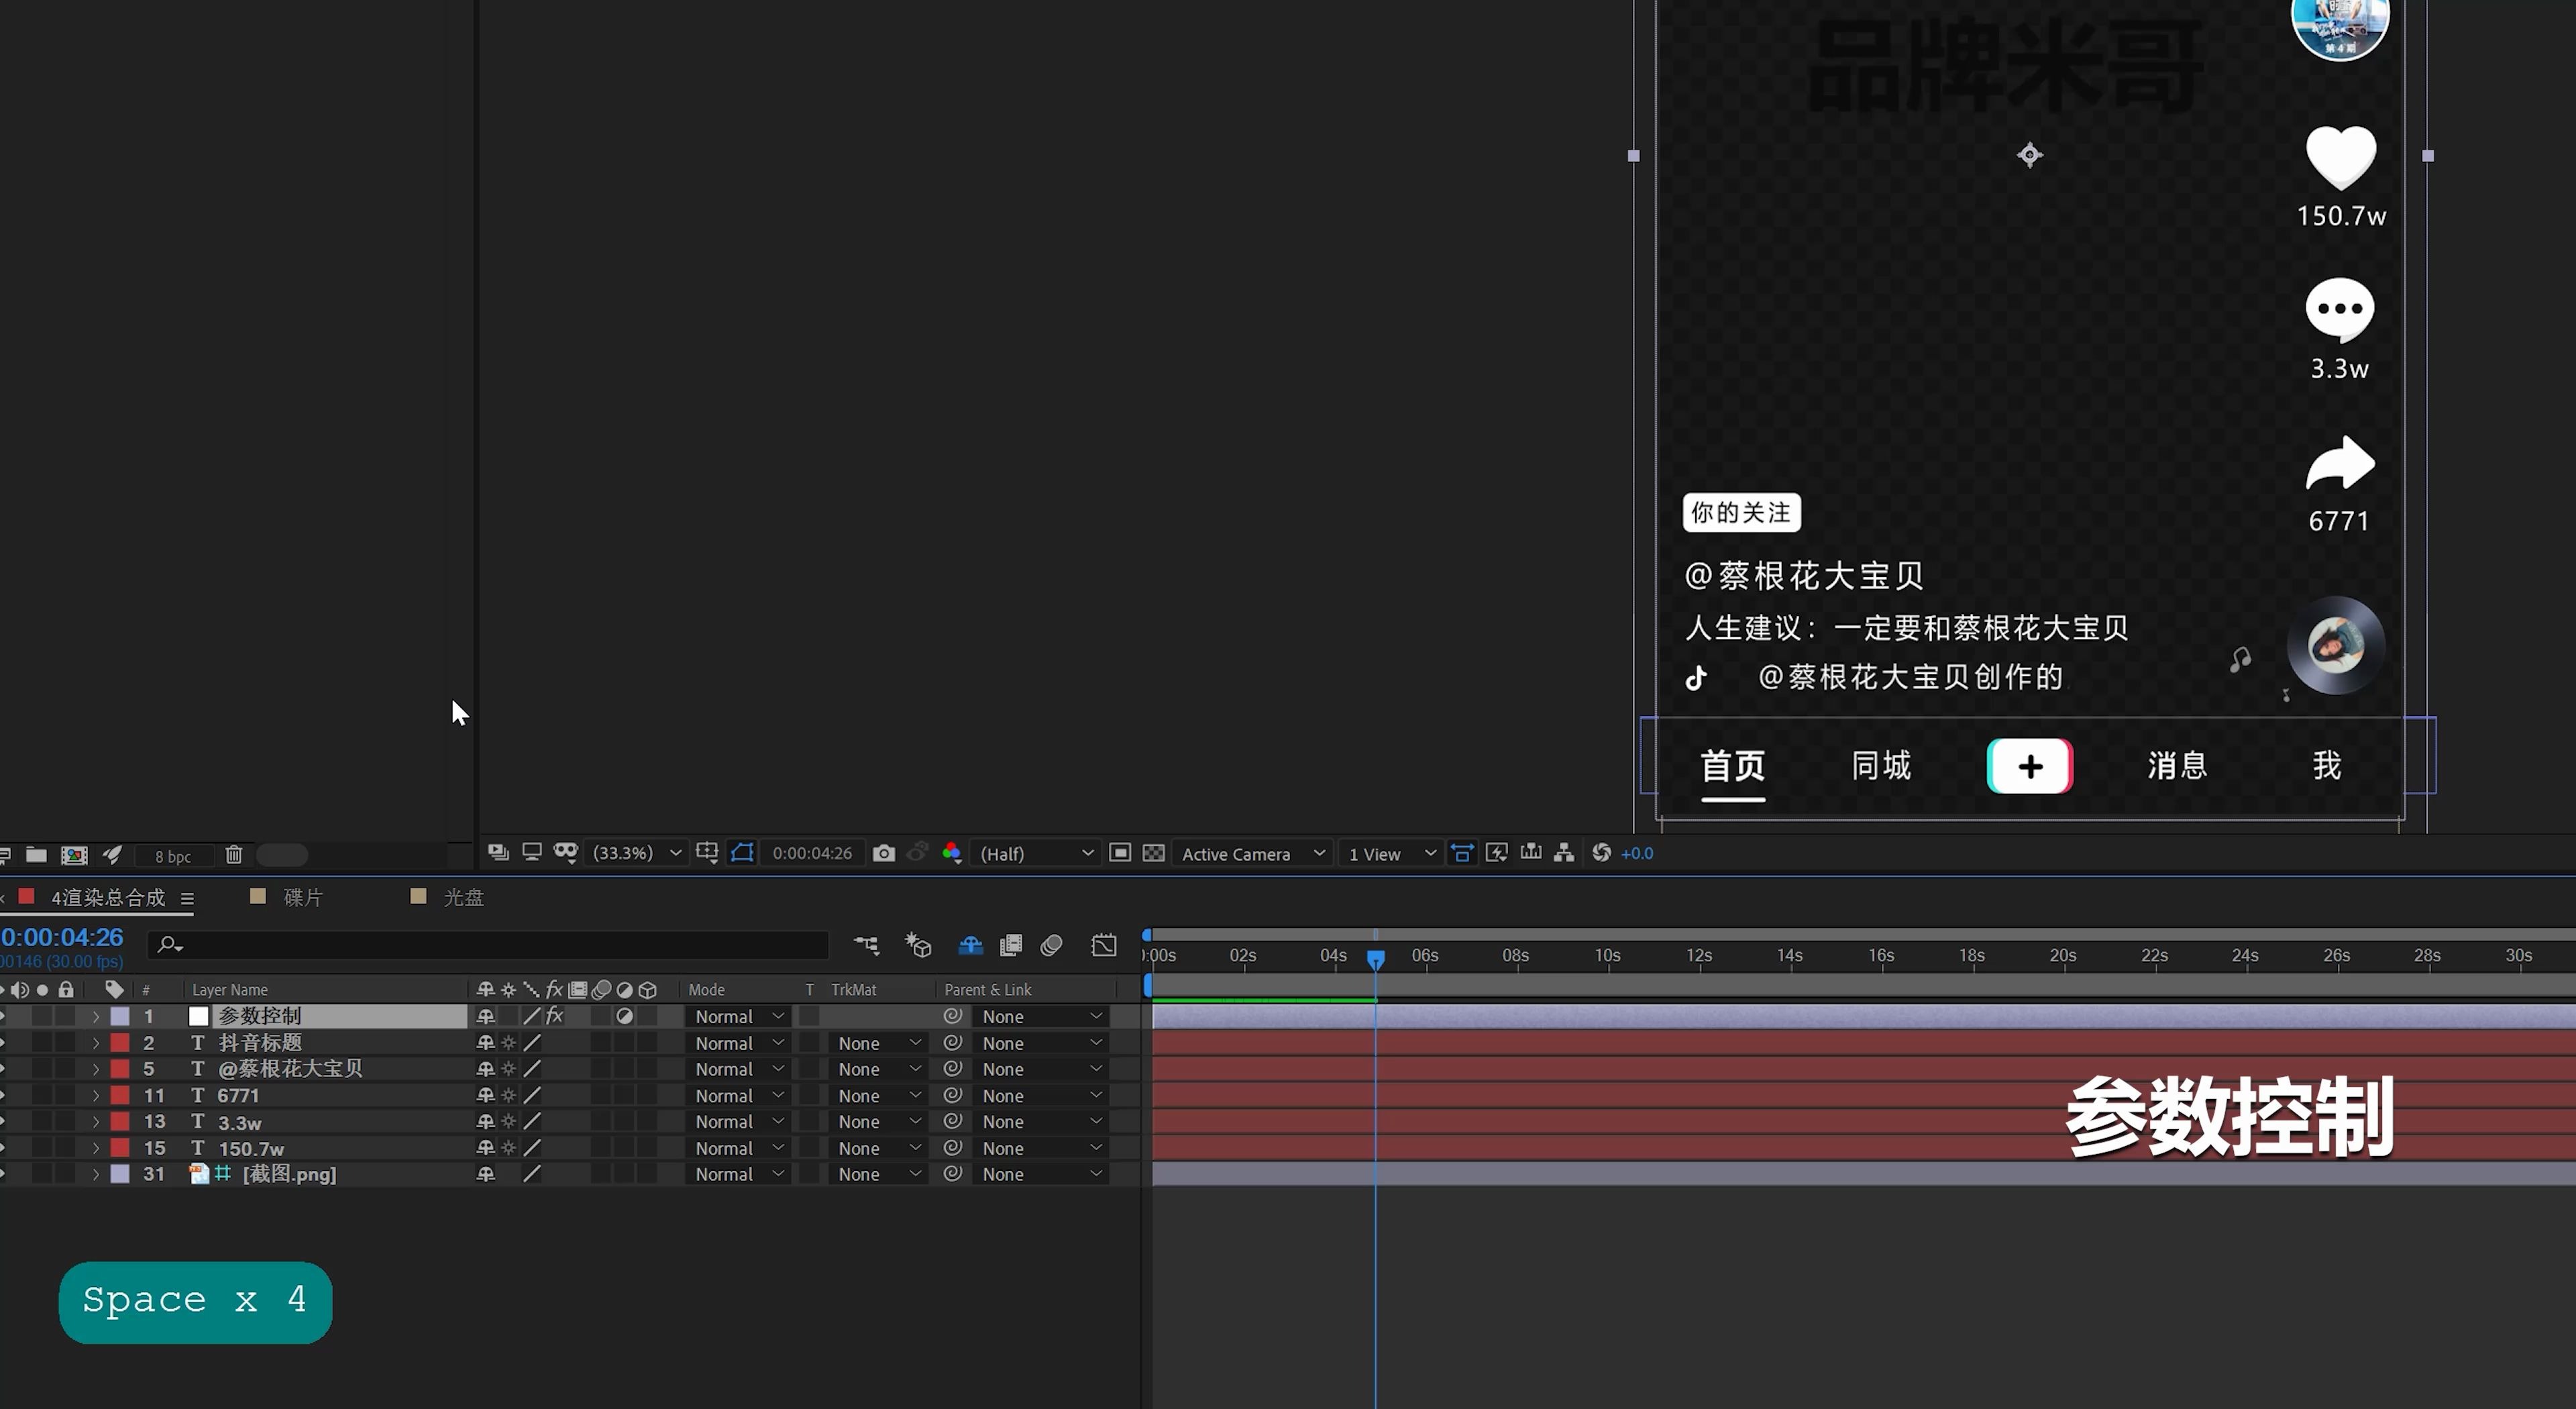The image size is (2576, 1409).
Task: Take a snapshot with the camera icon
Action: [x=883, y=853]
